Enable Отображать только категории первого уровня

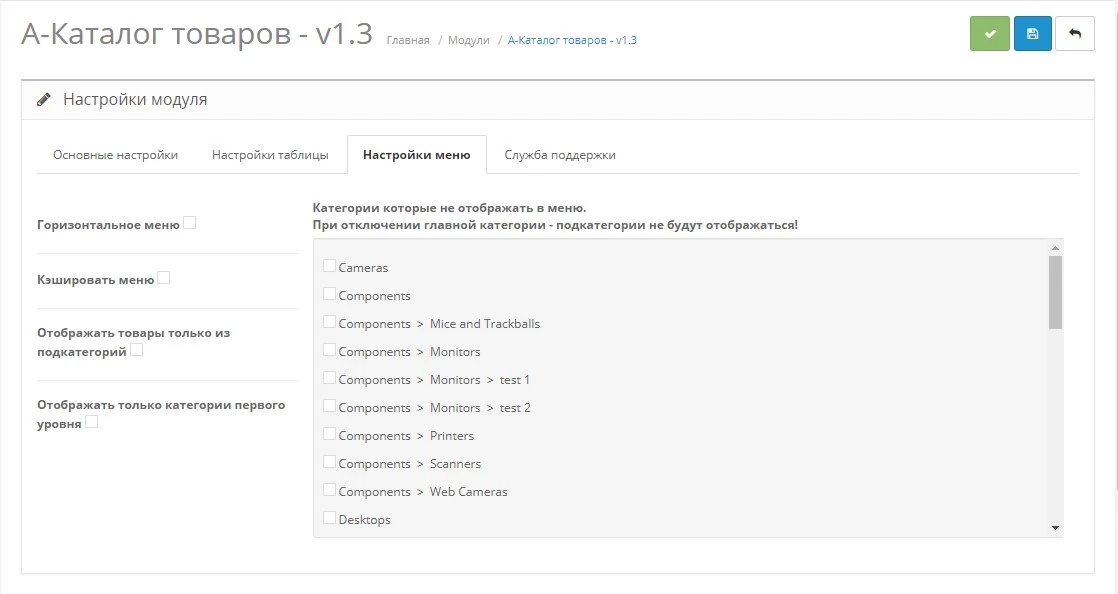92,422
